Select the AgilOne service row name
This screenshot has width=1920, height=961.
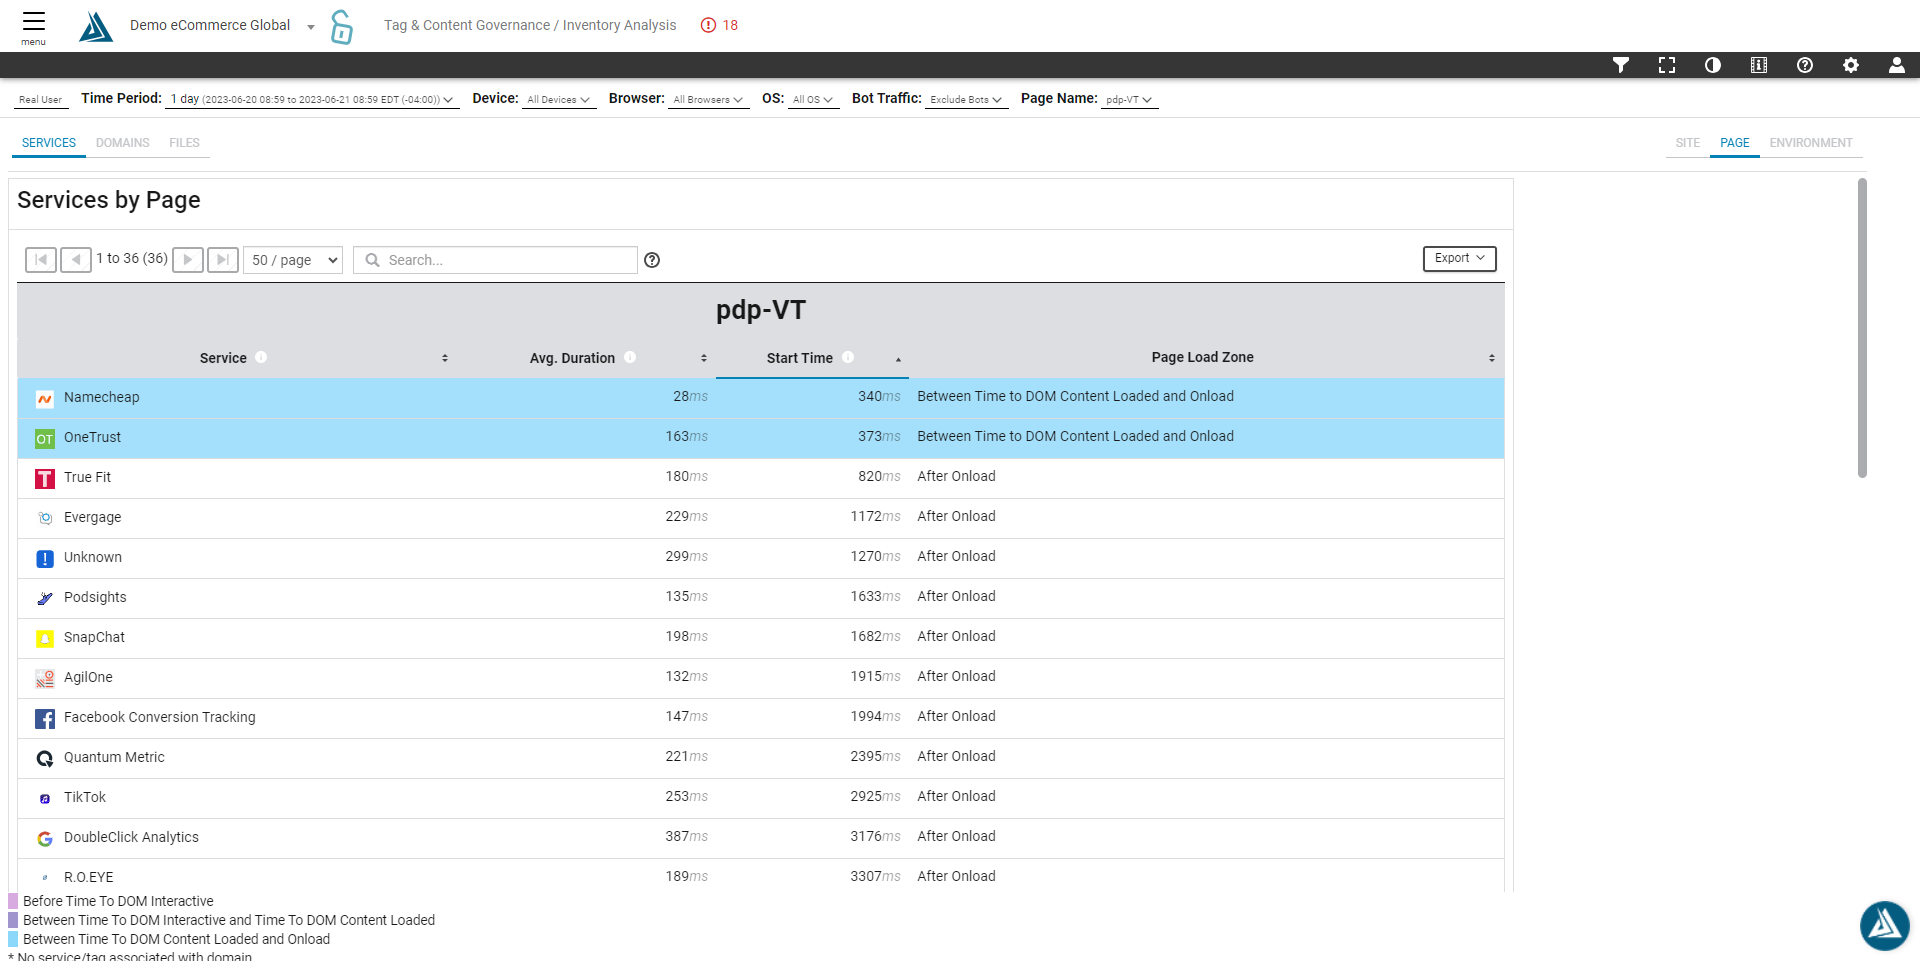(88, 677)
